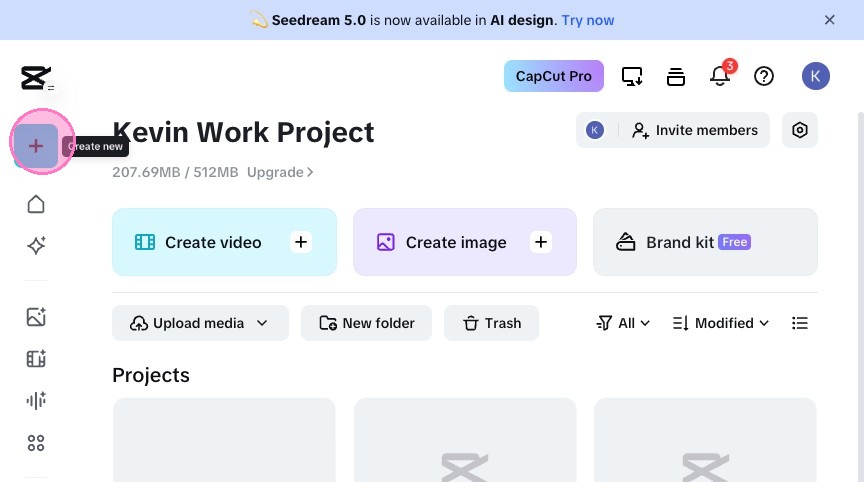Click the Create new plus button

36,146
